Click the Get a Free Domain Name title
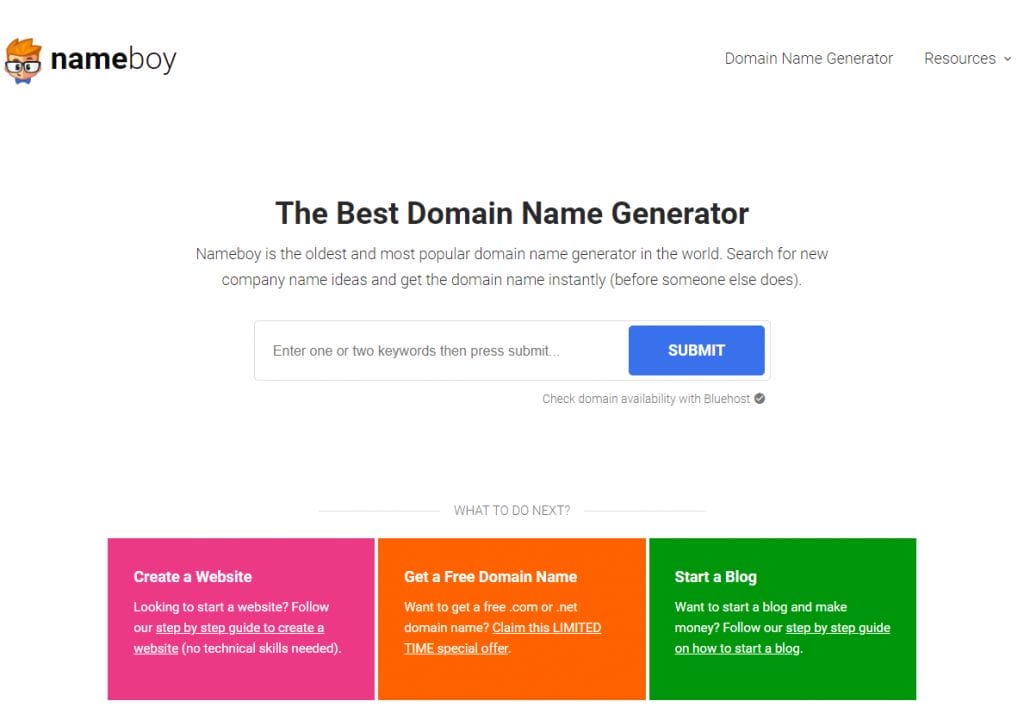The width and height of the screenshot is (1024, 707). coord(490,576)
